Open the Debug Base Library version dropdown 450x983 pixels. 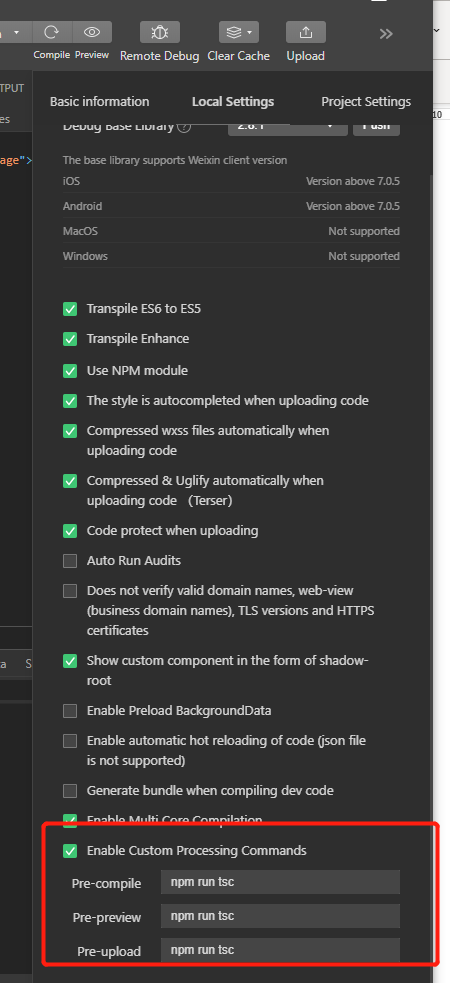[x=288, y=125]
